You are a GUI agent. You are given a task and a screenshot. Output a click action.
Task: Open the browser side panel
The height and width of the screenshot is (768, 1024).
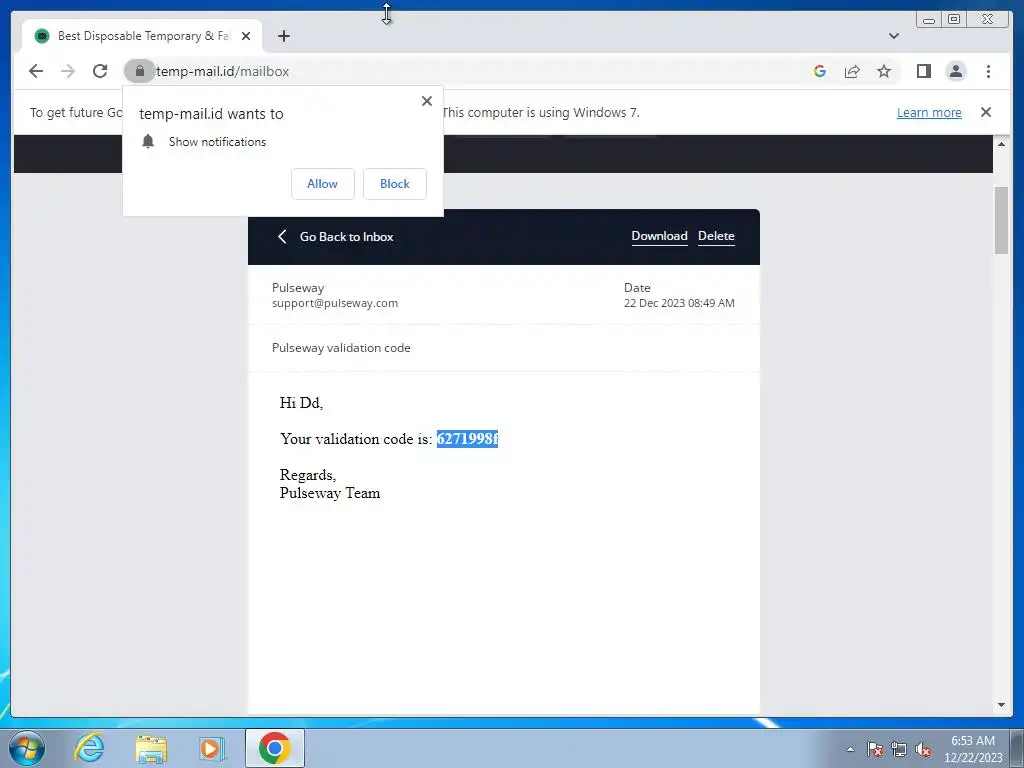923,71
